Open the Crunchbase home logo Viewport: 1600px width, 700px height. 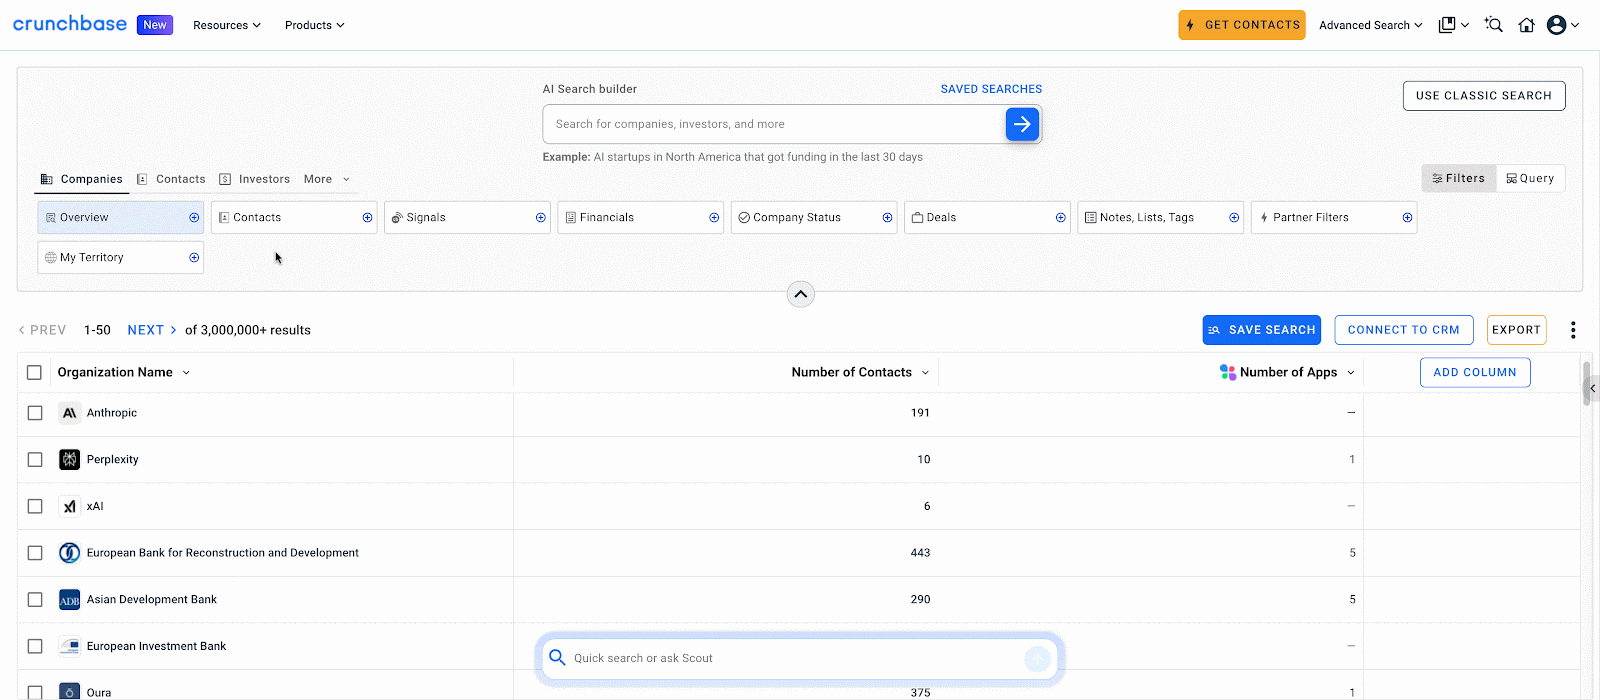click(x=70, y=24)
